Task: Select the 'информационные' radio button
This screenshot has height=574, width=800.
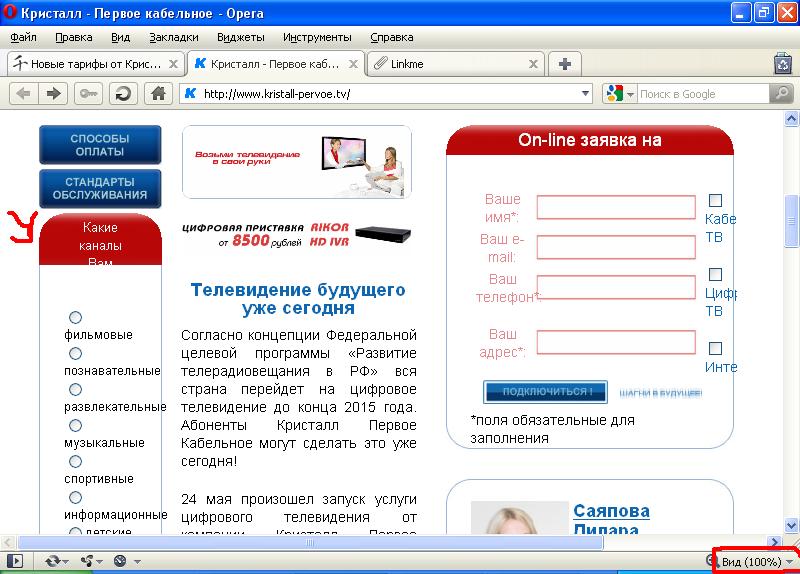Action: point(76,497)
